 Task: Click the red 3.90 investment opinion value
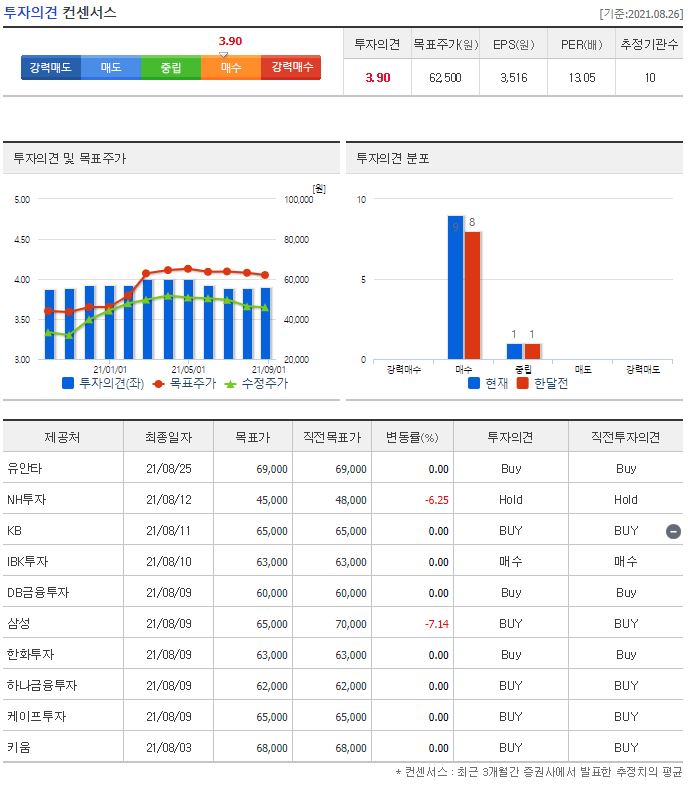point(377,78)
